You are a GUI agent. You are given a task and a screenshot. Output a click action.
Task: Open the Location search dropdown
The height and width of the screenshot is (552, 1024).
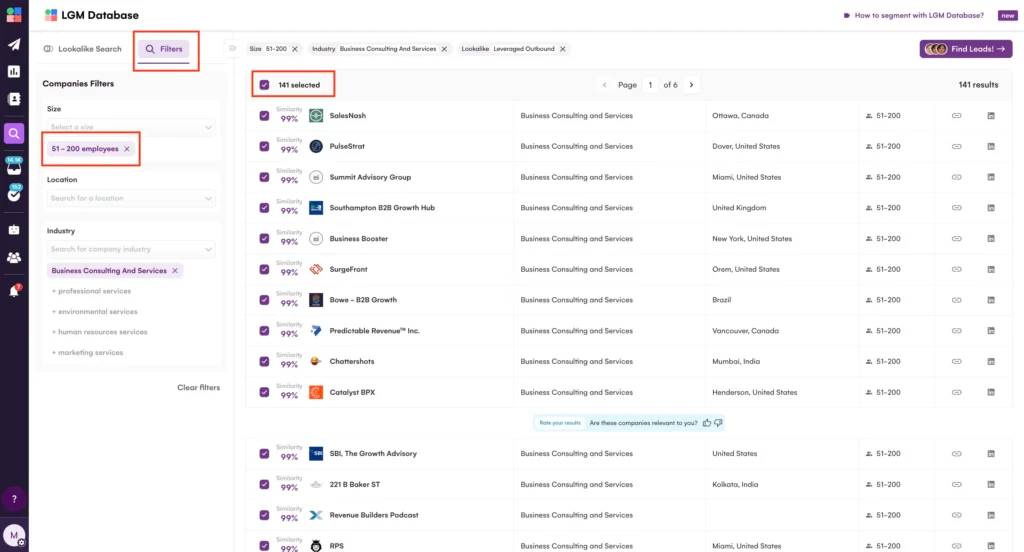click(x=131, y=198)
